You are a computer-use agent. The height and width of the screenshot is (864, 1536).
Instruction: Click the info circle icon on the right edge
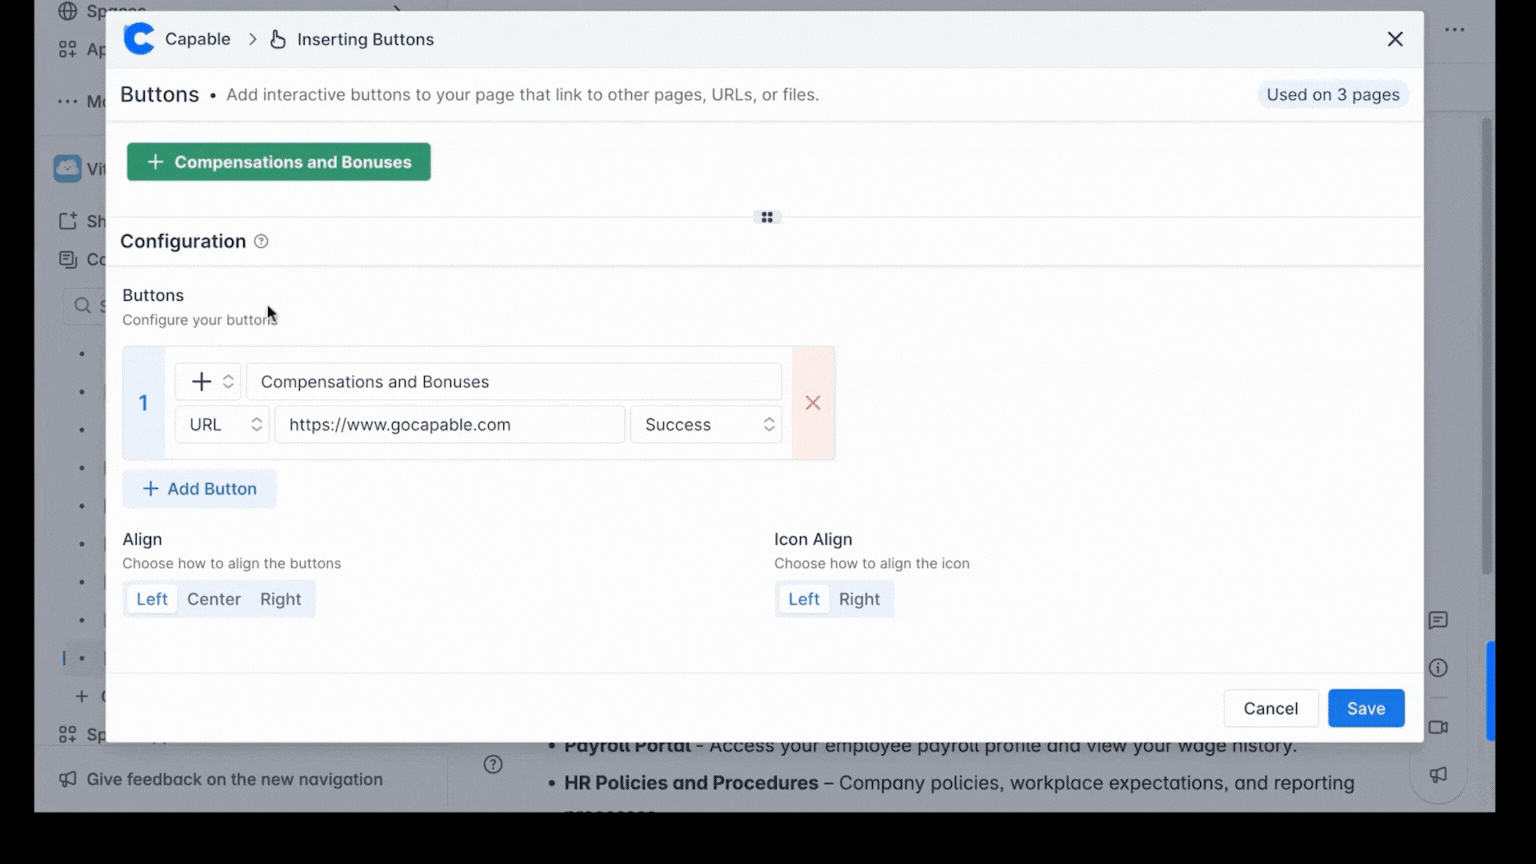coord(1438,667)
